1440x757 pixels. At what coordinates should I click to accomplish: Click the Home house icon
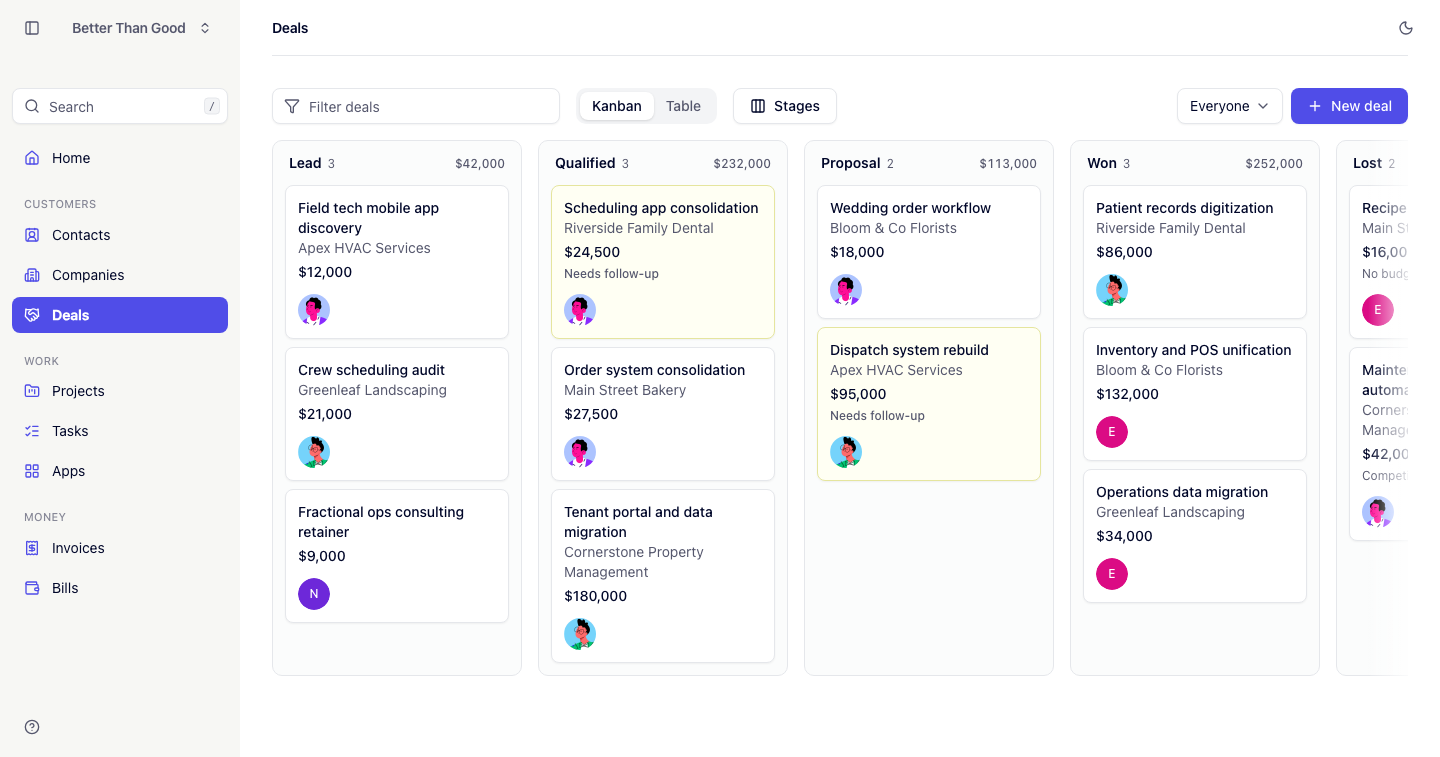point(32,158)
